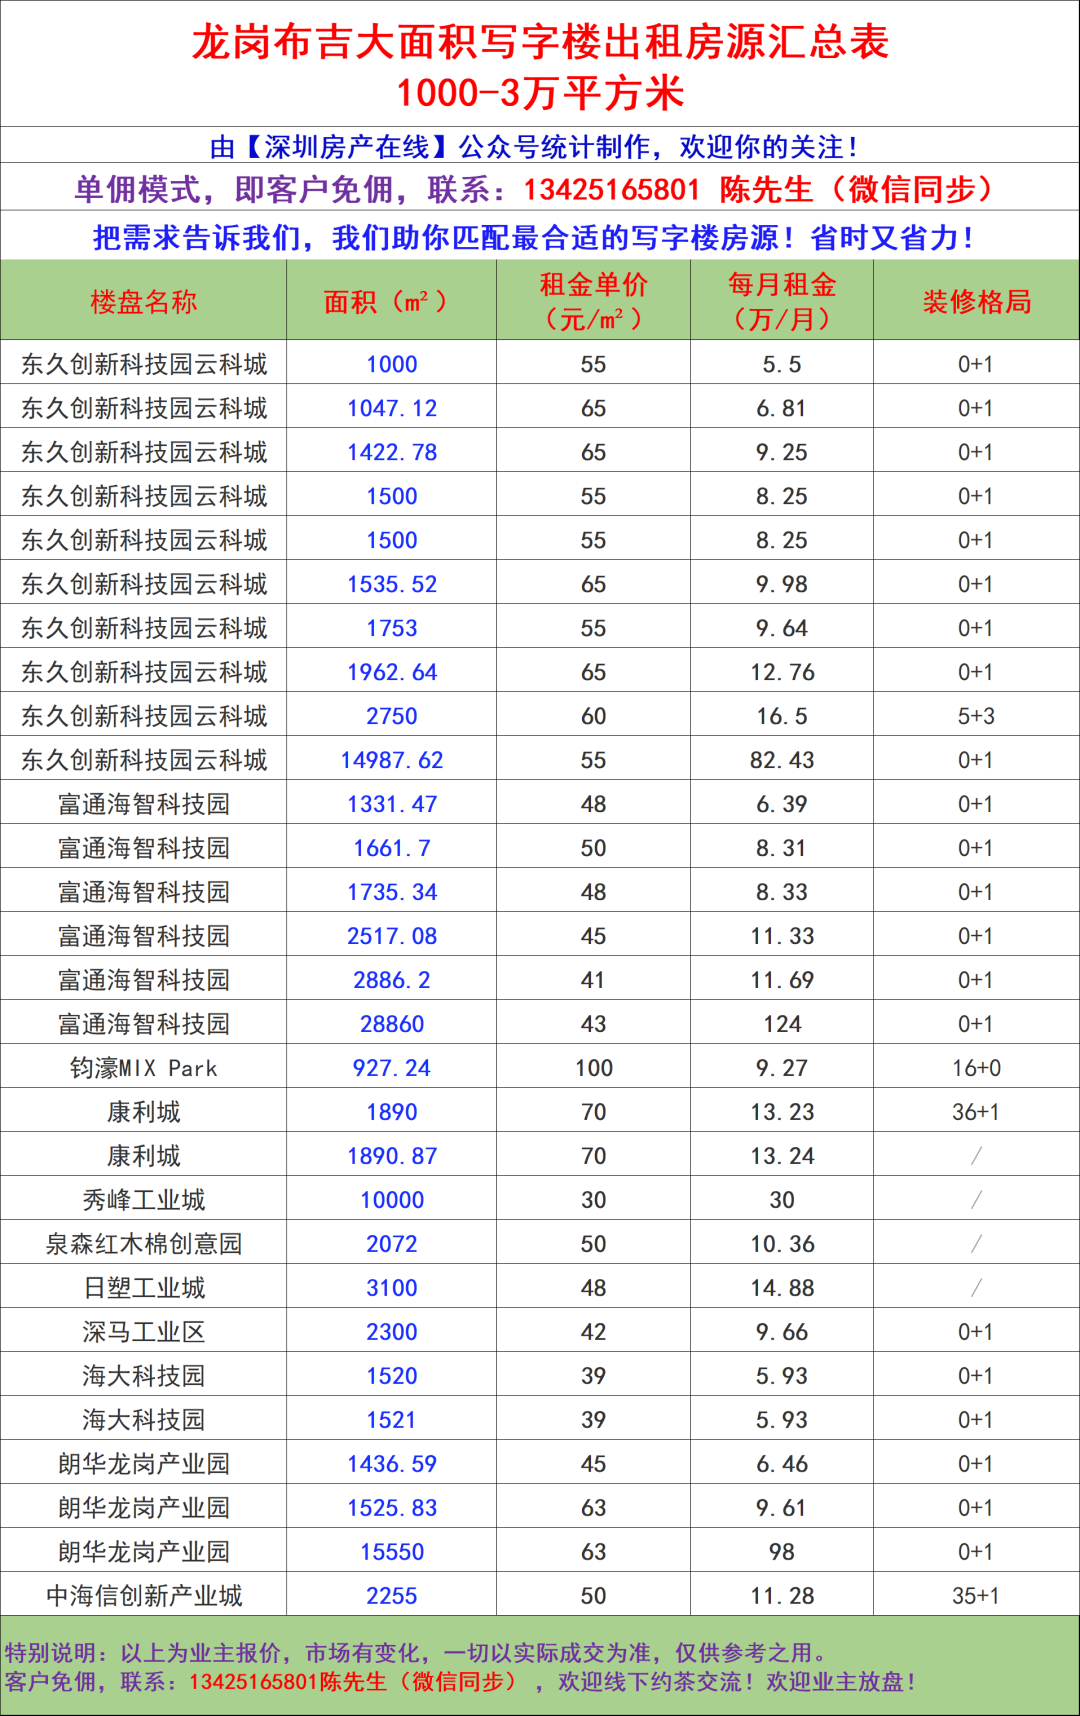Click the property name 中海信创新产业城
The width and height of the screenshot is (1080, 1716).
(143, 1596)
